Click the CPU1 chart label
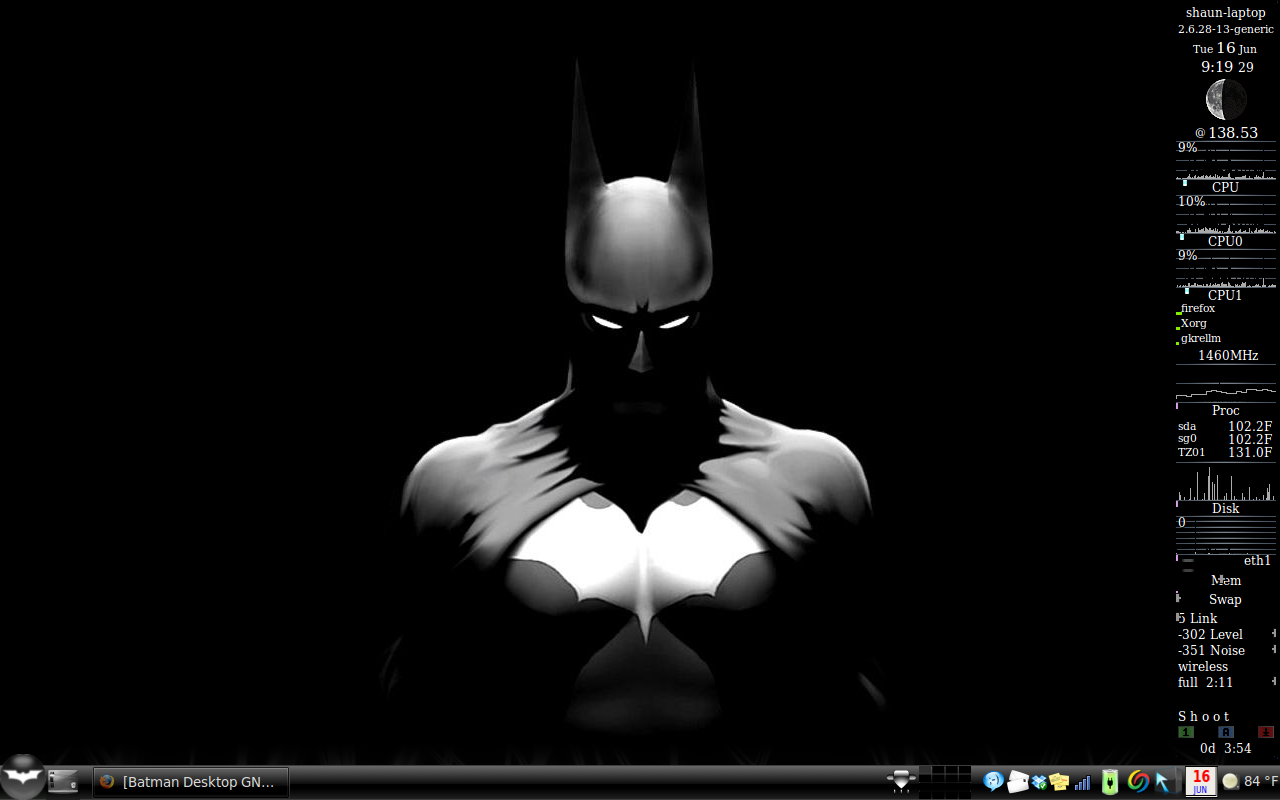The width and height of the screenshot is (1280, 800). point(1225,295)
